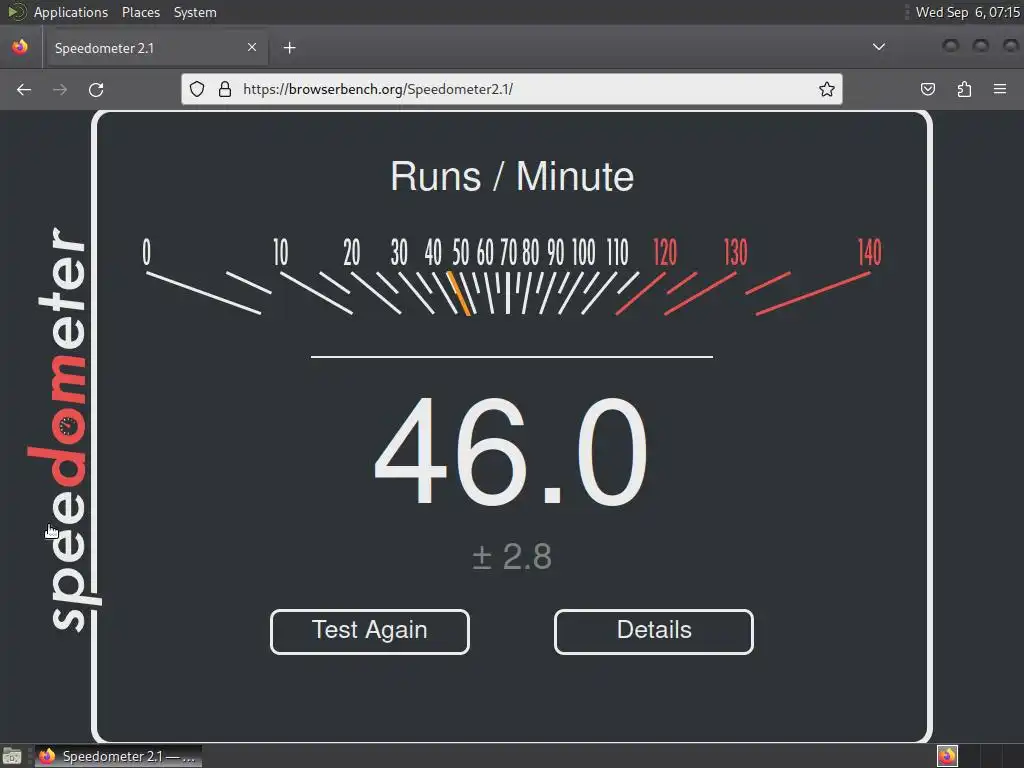
Task: Open the System menu
Action: click(195, 12)
